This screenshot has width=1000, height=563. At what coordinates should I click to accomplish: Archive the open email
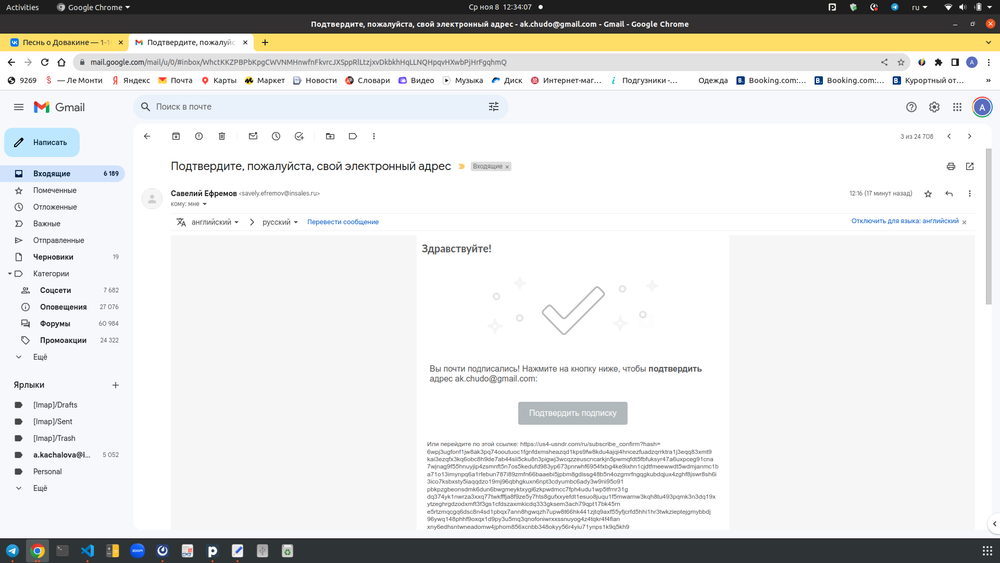tap(176, 136)
